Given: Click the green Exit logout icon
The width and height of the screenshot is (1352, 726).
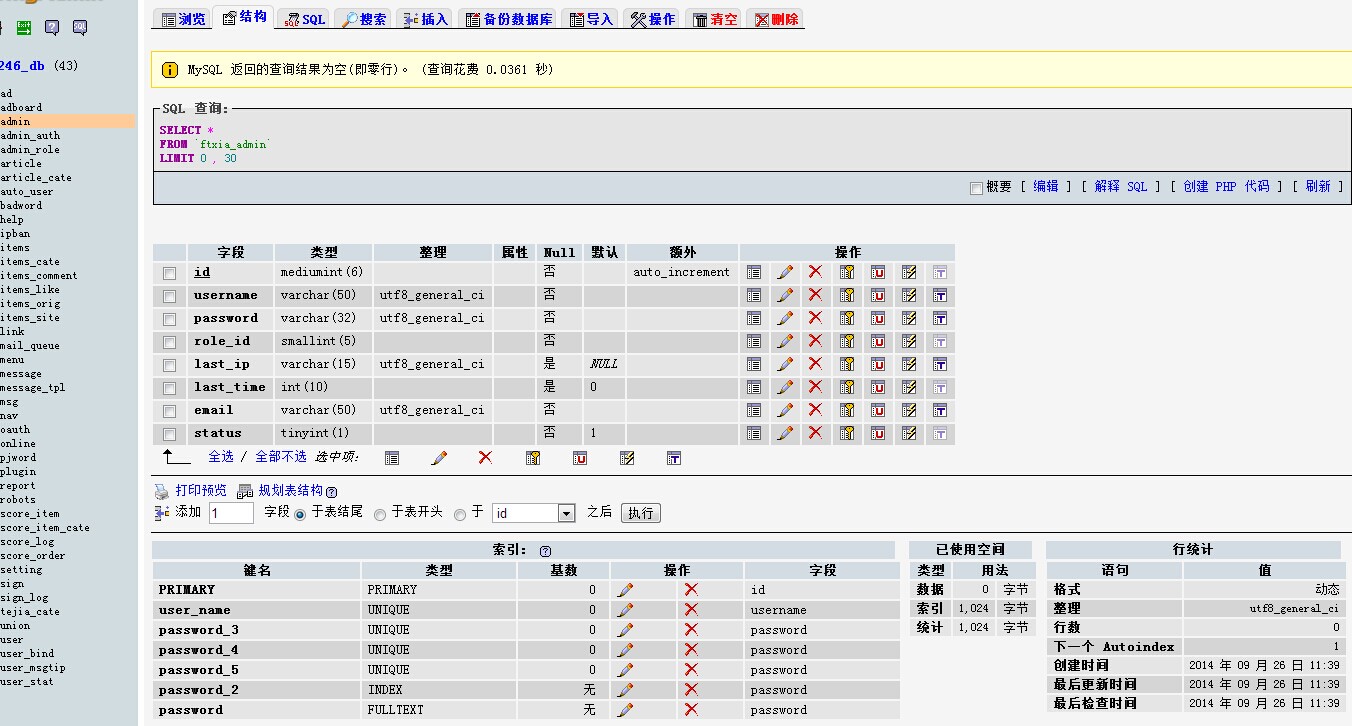Looking at the screenshot, I should point(24,28).
